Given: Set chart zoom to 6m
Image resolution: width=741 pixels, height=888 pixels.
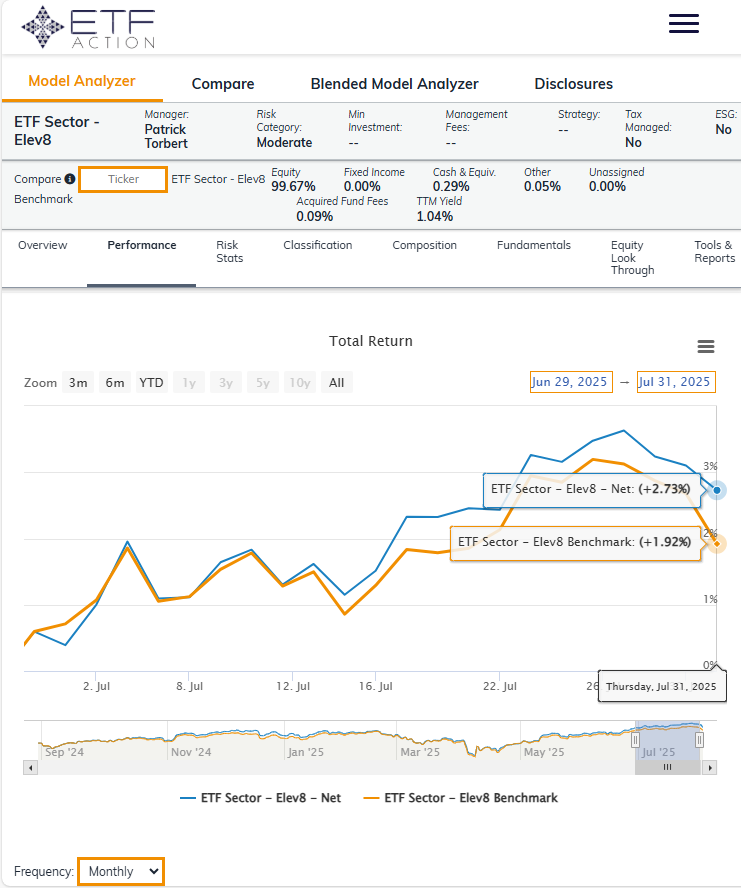Looking at the screenshot, I should (x=115, y=383).
